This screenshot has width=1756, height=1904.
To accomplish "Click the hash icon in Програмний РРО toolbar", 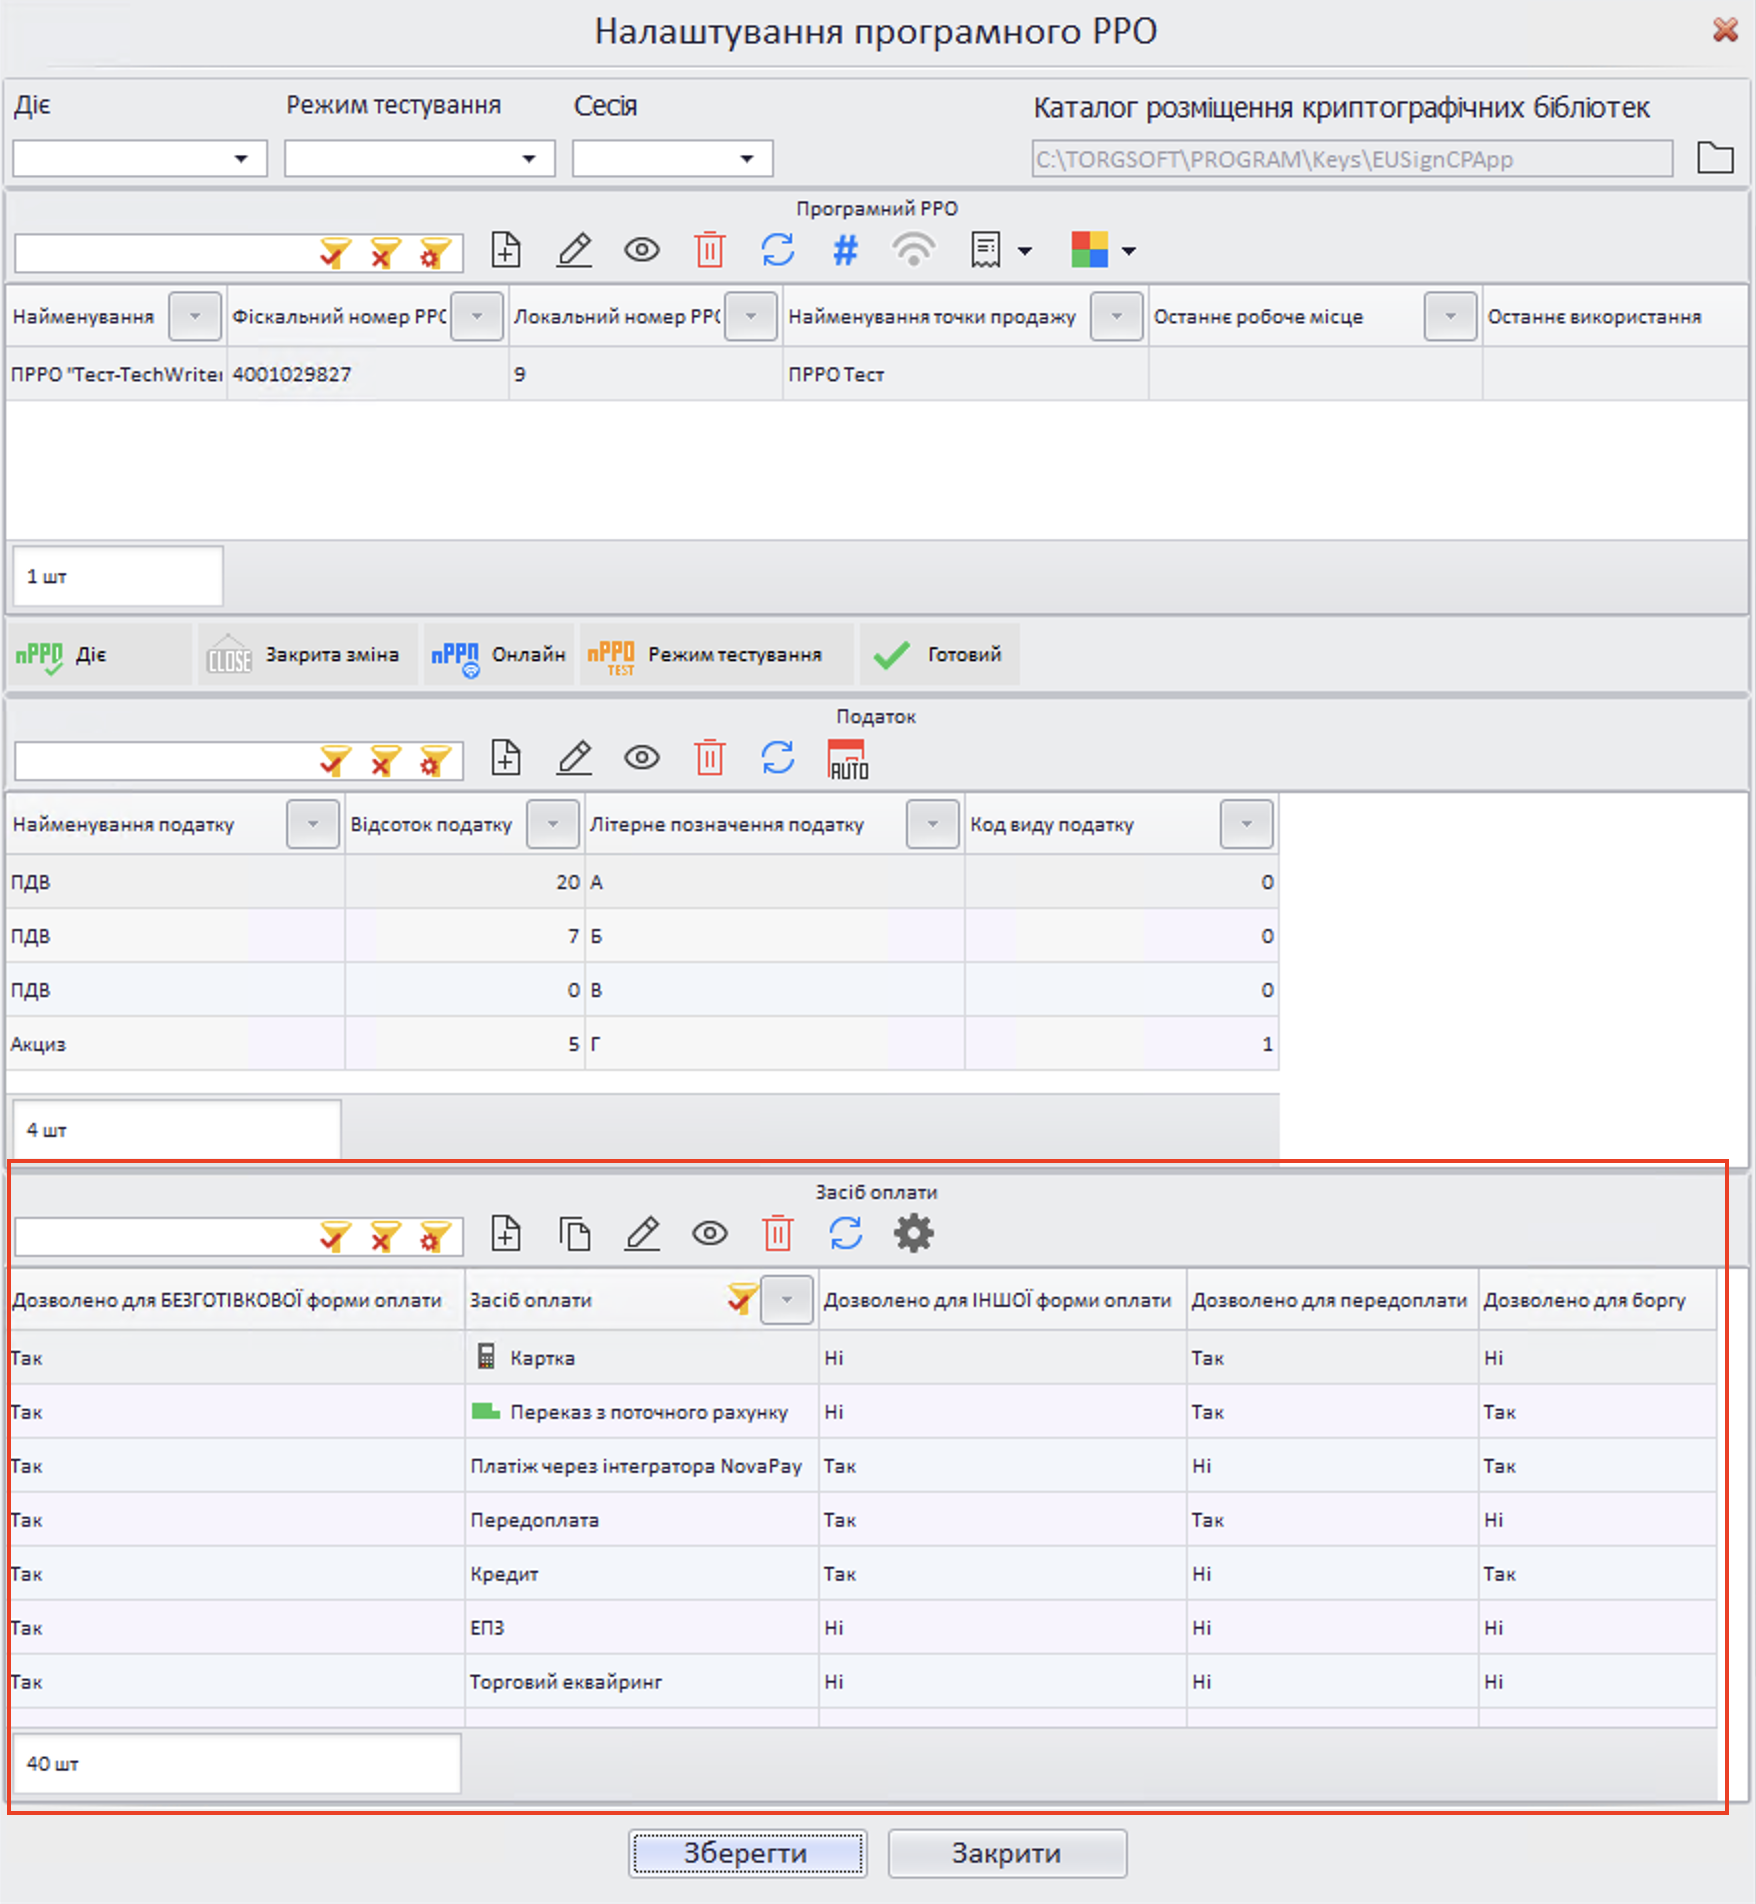I will click(x=845, y=250).
